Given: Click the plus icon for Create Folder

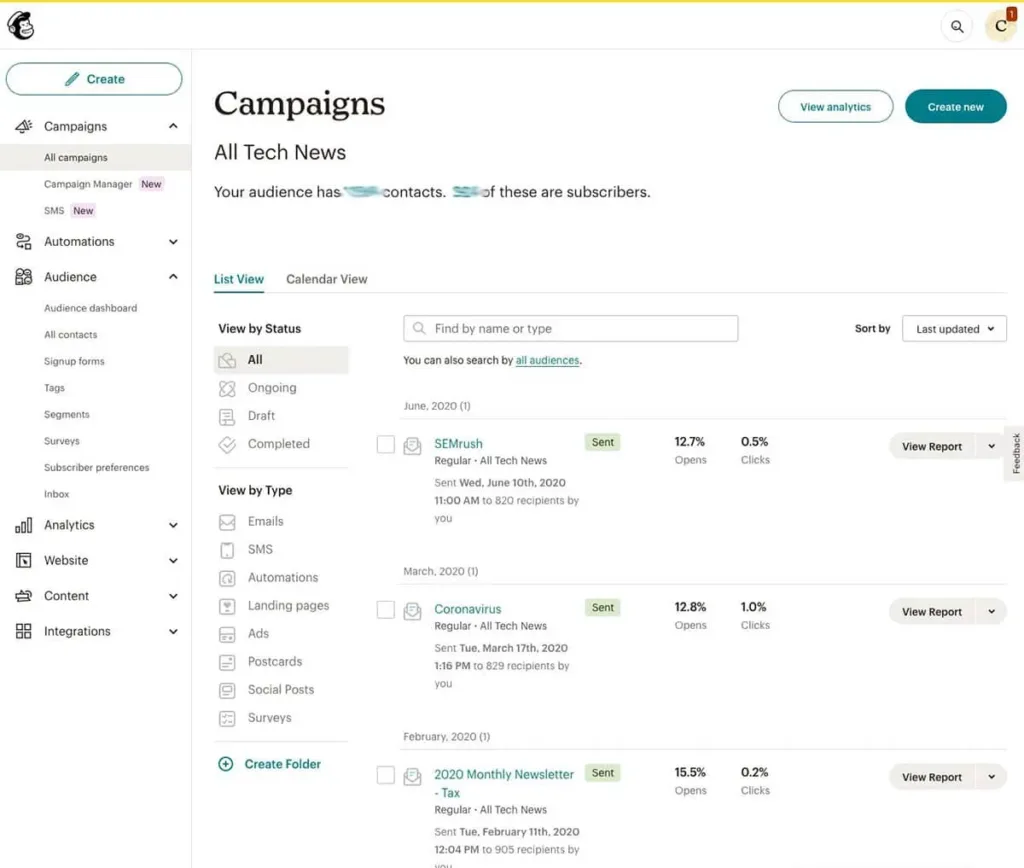Looking at the screenshot, I should (226, 764).
